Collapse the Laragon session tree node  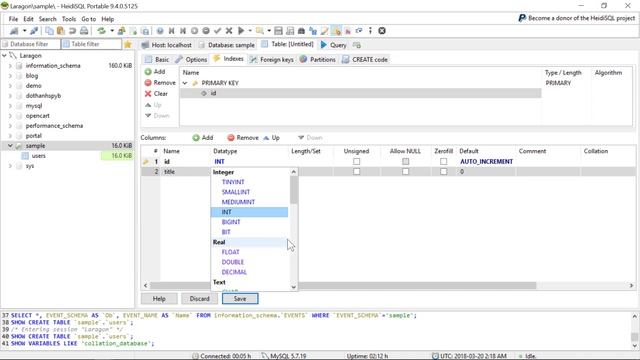4,56
